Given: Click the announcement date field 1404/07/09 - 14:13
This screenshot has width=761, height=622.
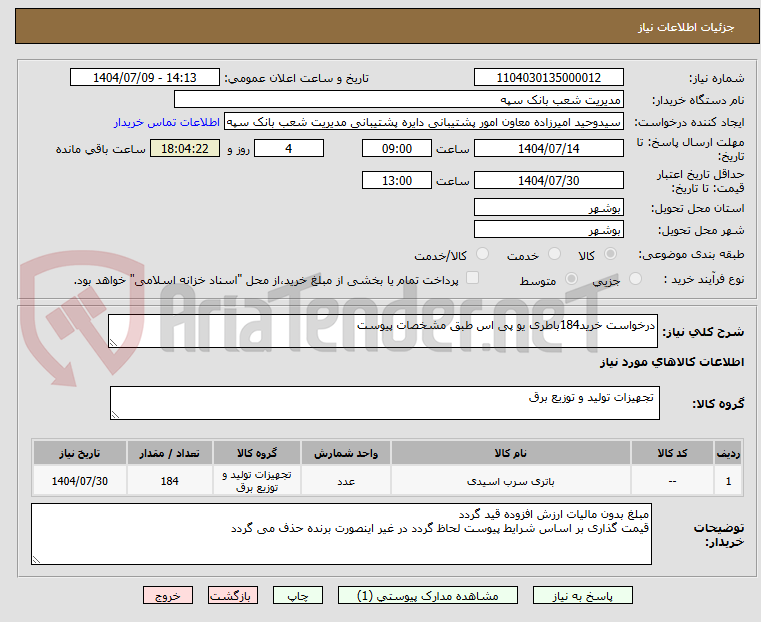Looking at the screenshot, I should coord(145,78).
